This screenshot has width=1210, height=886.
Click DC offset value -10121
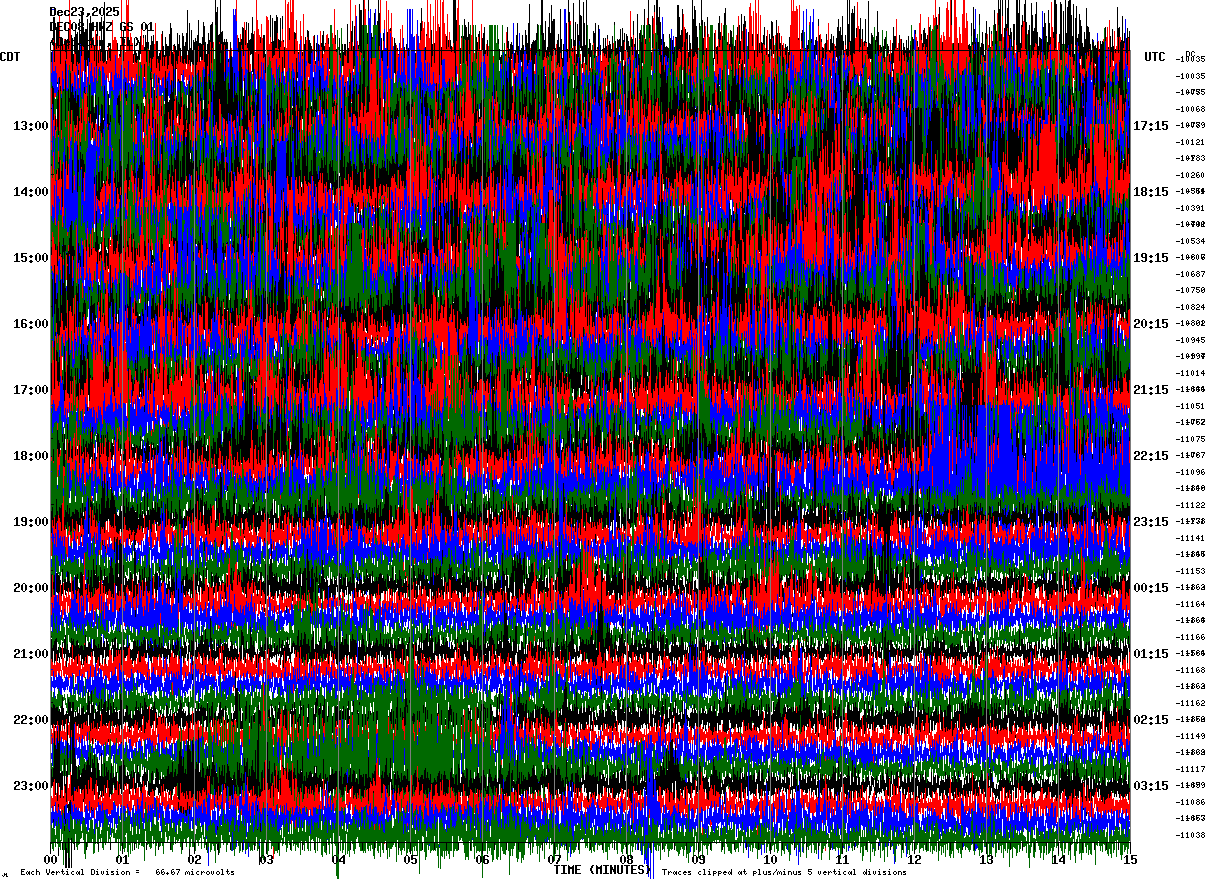coord(1191,142)
